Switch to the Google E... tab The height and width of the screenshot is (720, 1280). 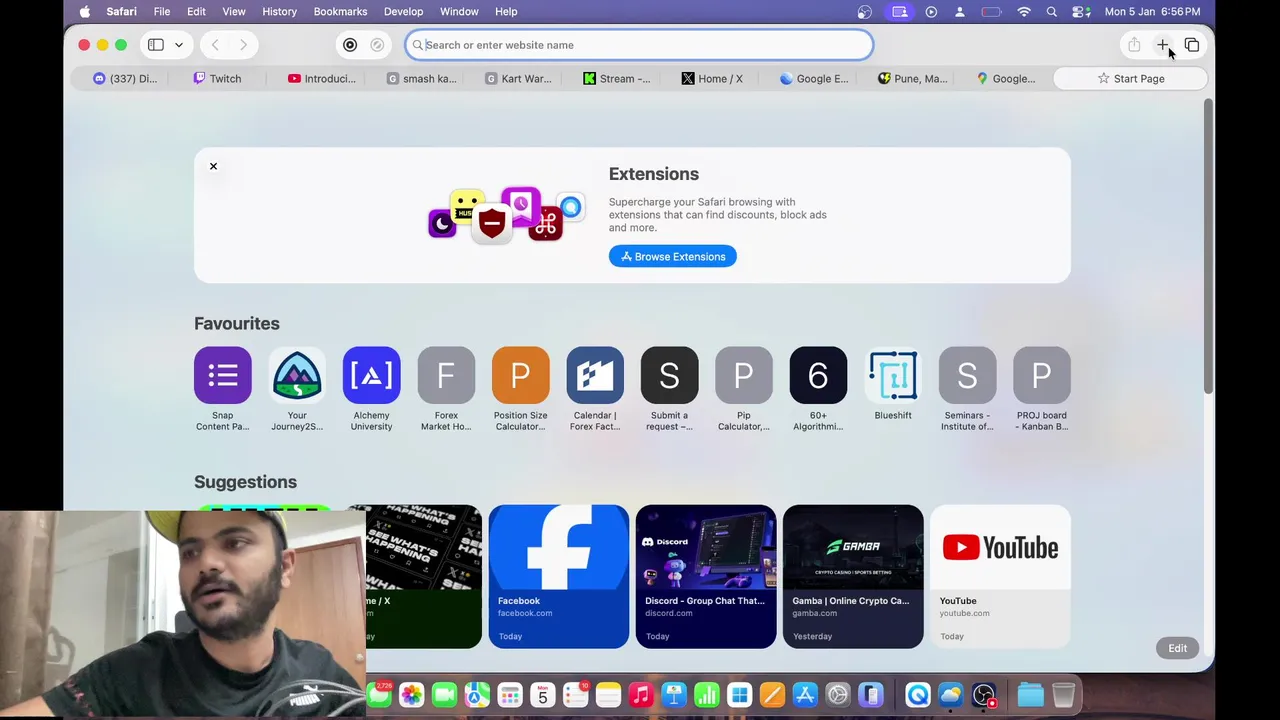click(x=813, y=79)
